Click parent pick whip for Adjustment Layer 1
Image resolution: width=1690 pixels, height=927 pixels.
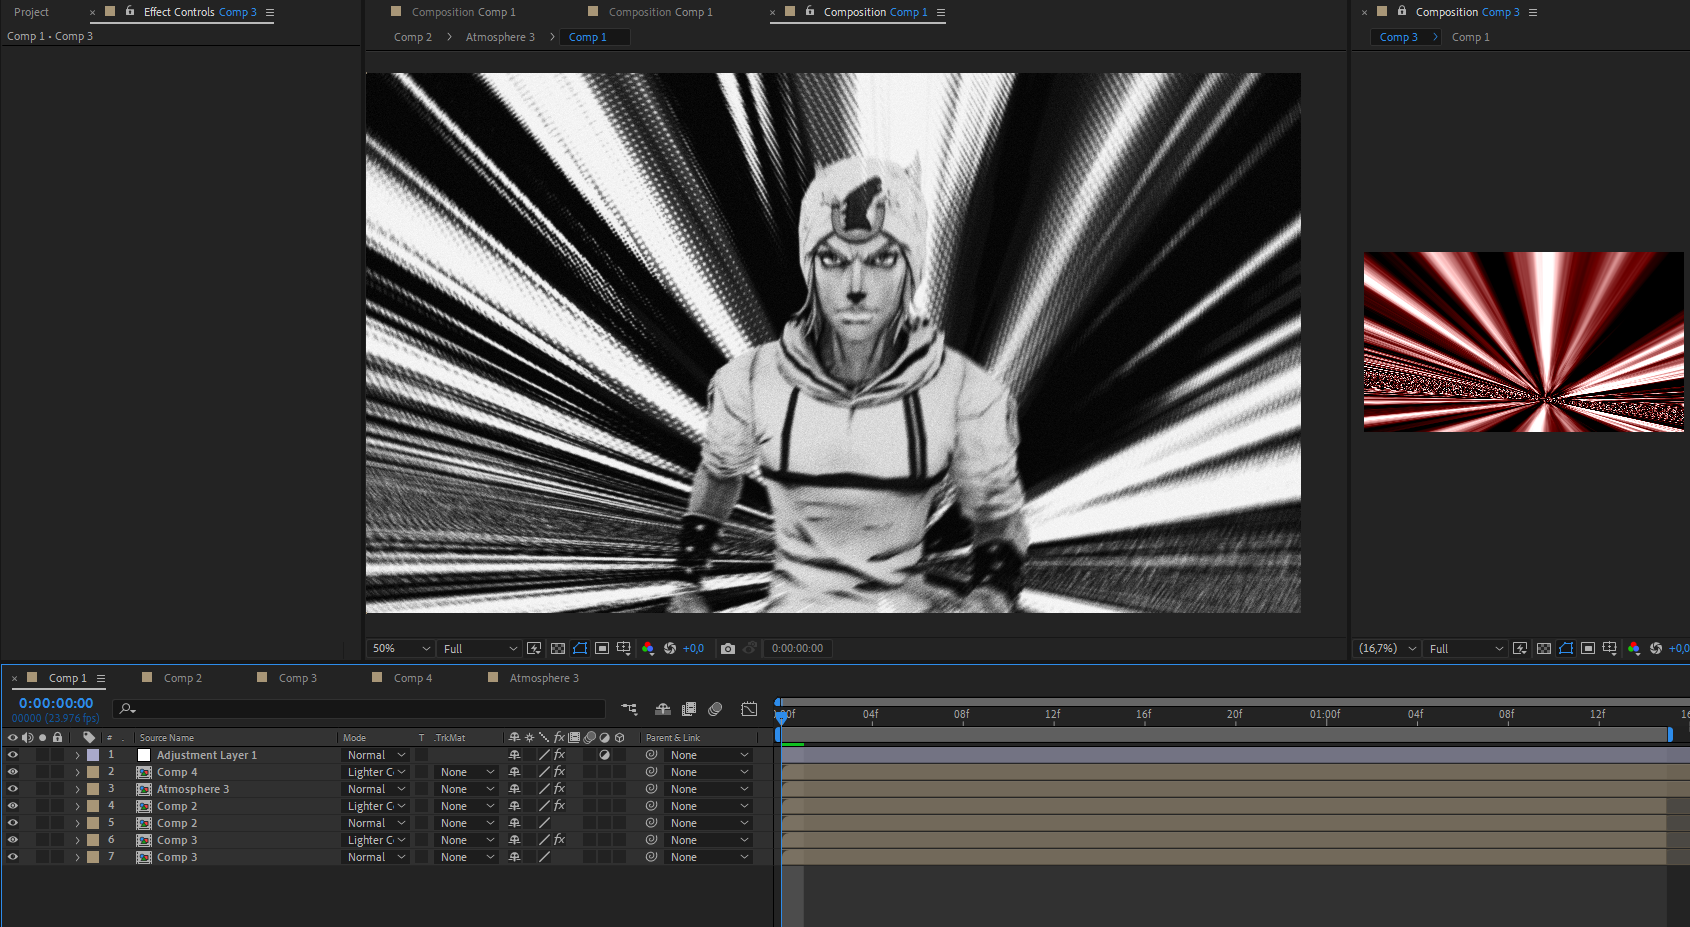(651, 755)
